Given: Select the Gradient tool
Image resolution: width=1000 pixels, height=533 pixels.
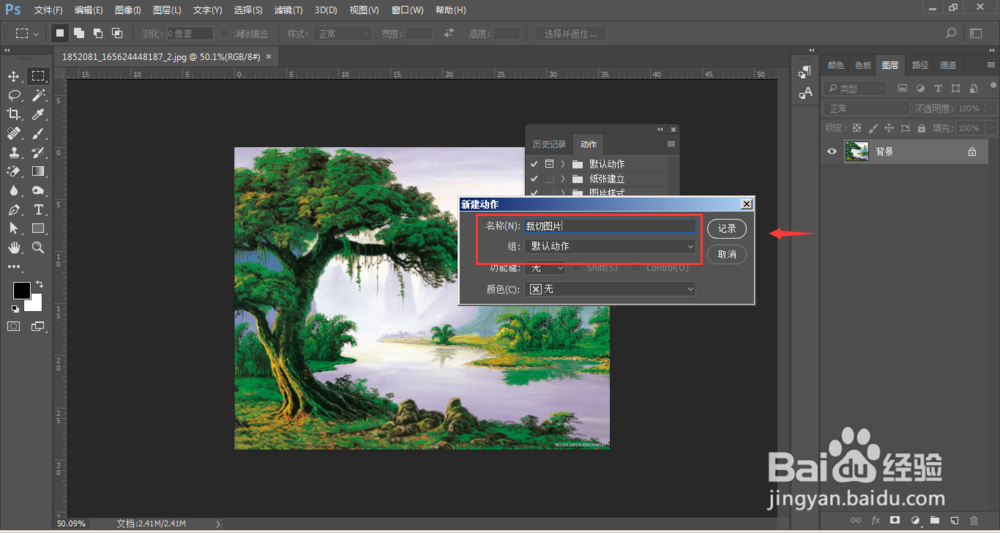Looking at the screenshot, I should pos(38,172).
